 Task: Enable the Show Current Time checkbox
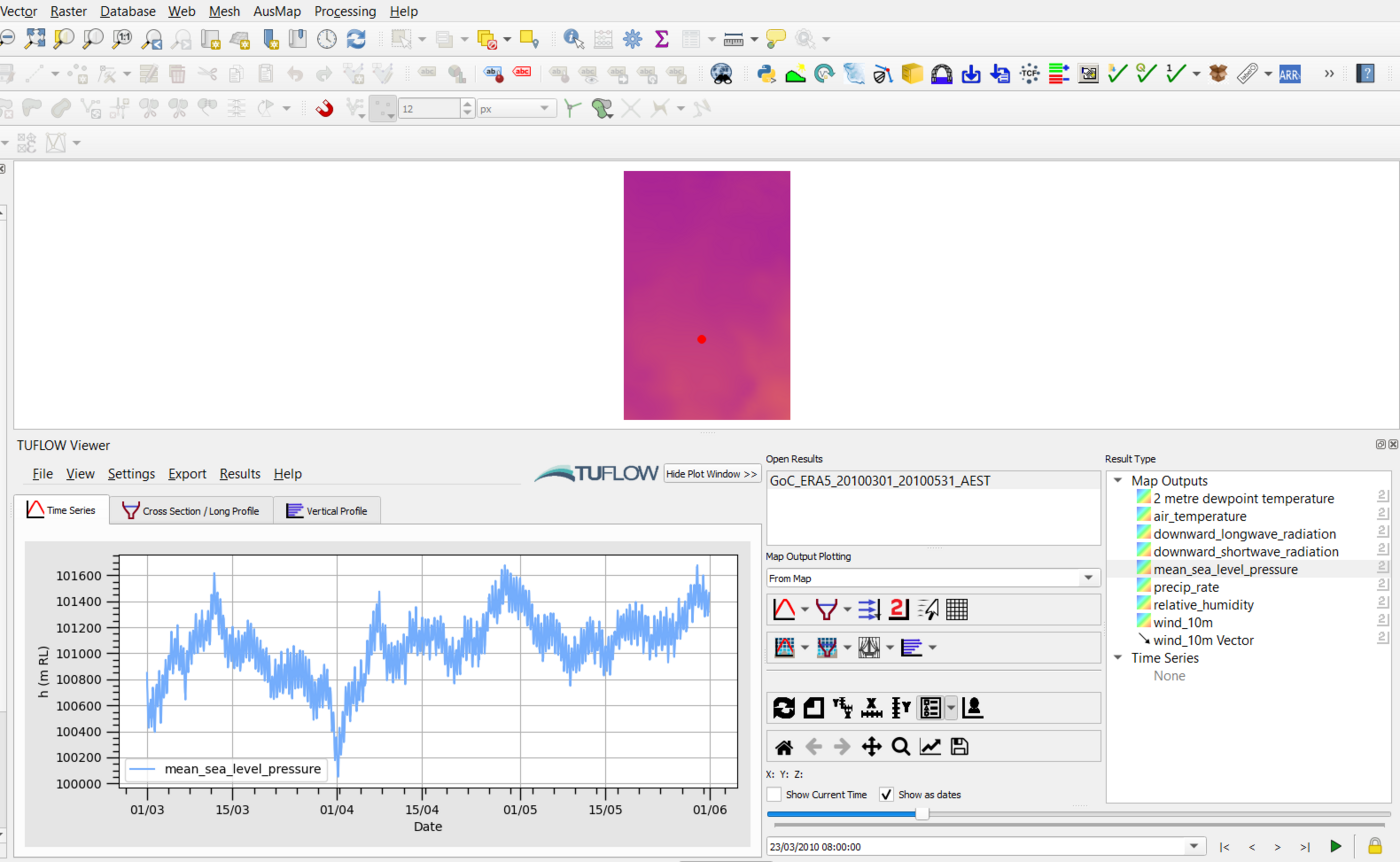click(774, 795)
